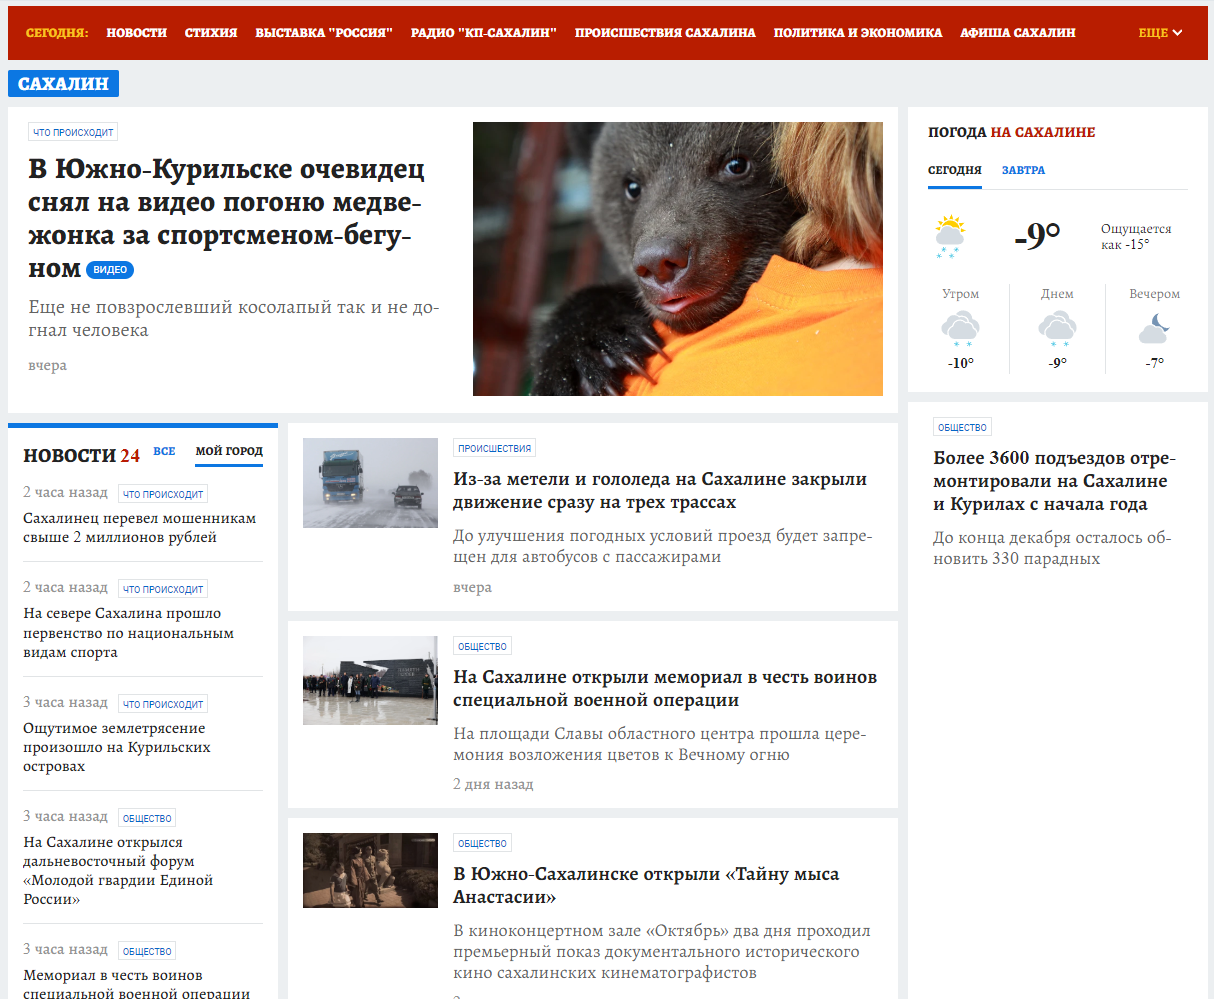Viewport: 1214px width, 999px height.
Task: Open ВЫСТАВКА "РОССИЯ" menu item
Action: (324, 33)
